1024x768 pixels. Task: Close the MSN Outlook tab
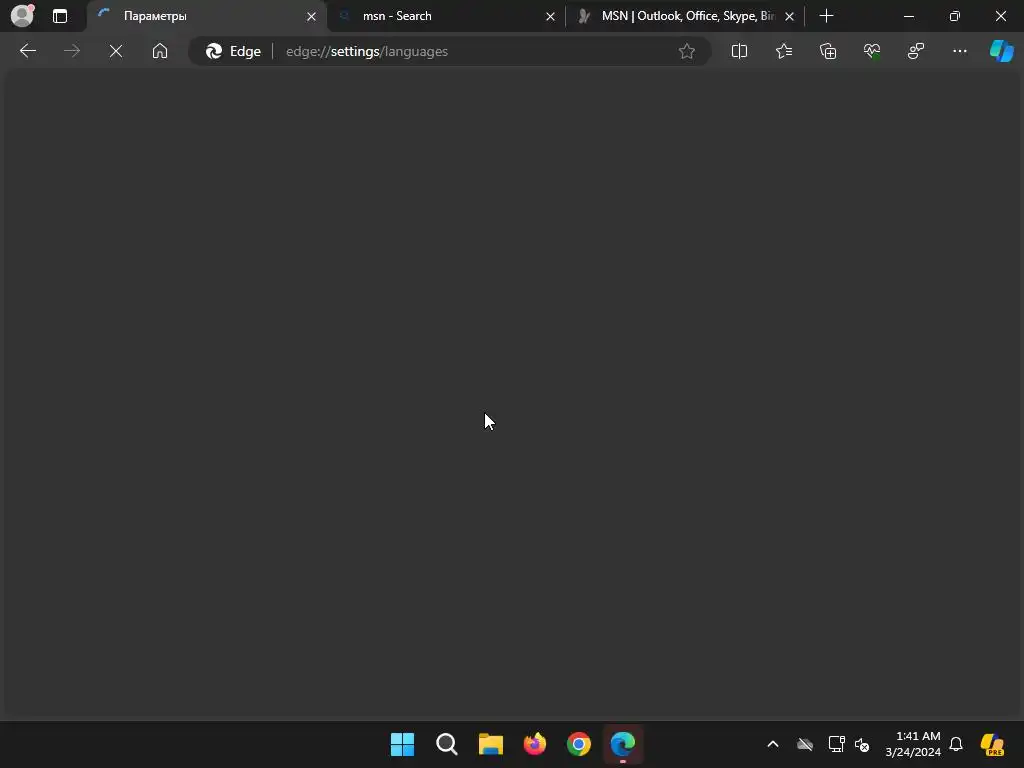coord(790,16)
